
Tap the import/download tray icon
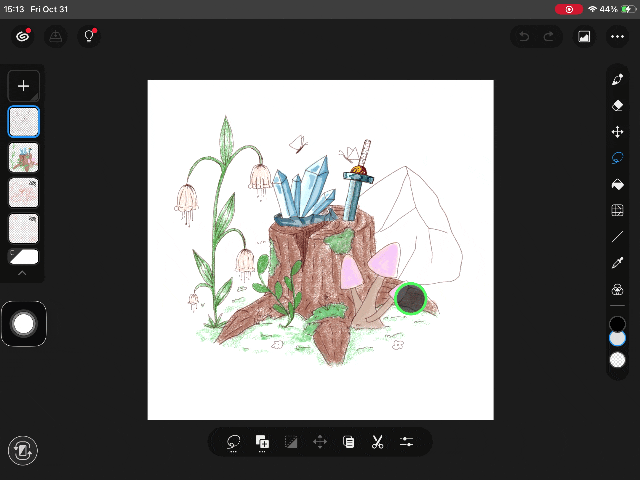point(56,36)
